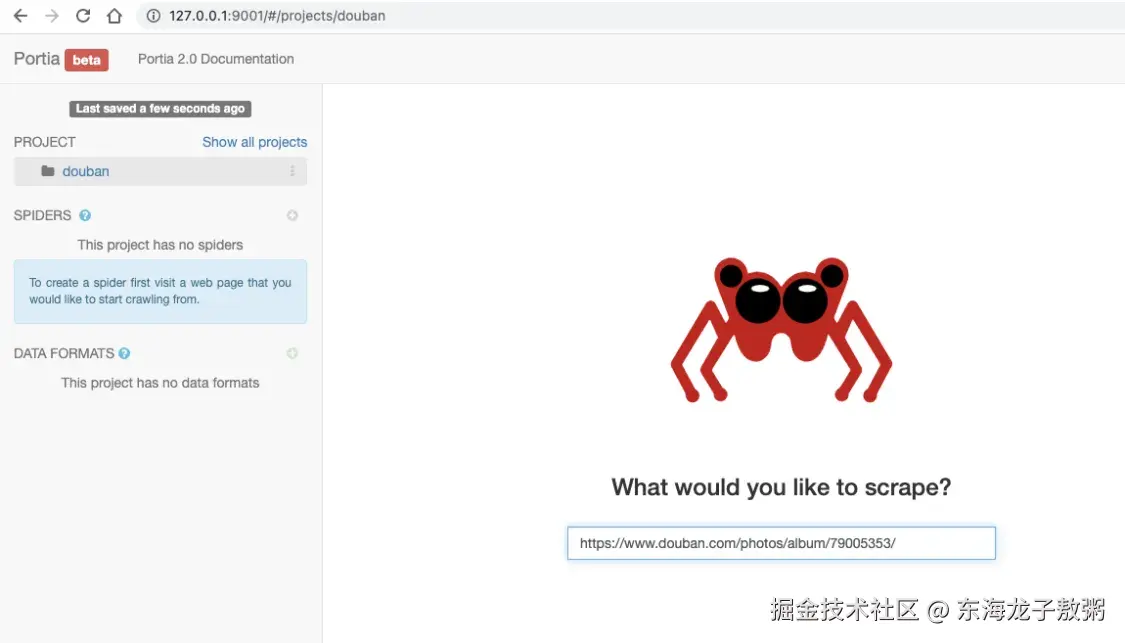
Task: Click the douban folder icon
Action: click(48, 171)
